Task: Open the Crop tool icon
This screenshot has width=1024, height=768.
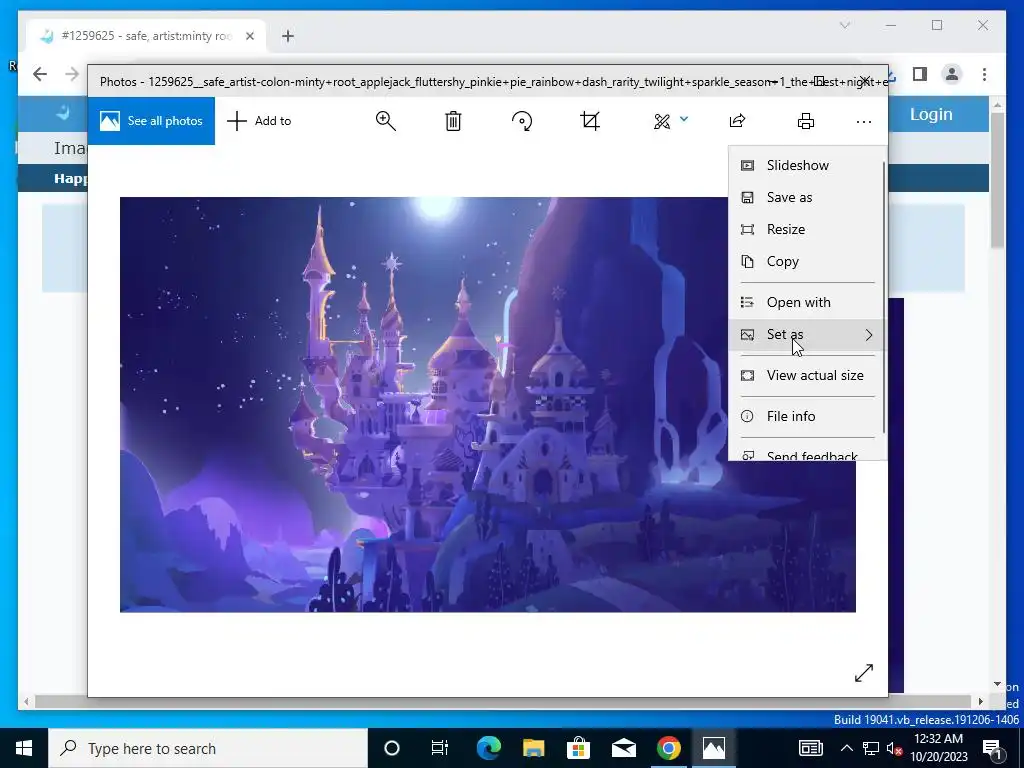Action: pos(590,121)
